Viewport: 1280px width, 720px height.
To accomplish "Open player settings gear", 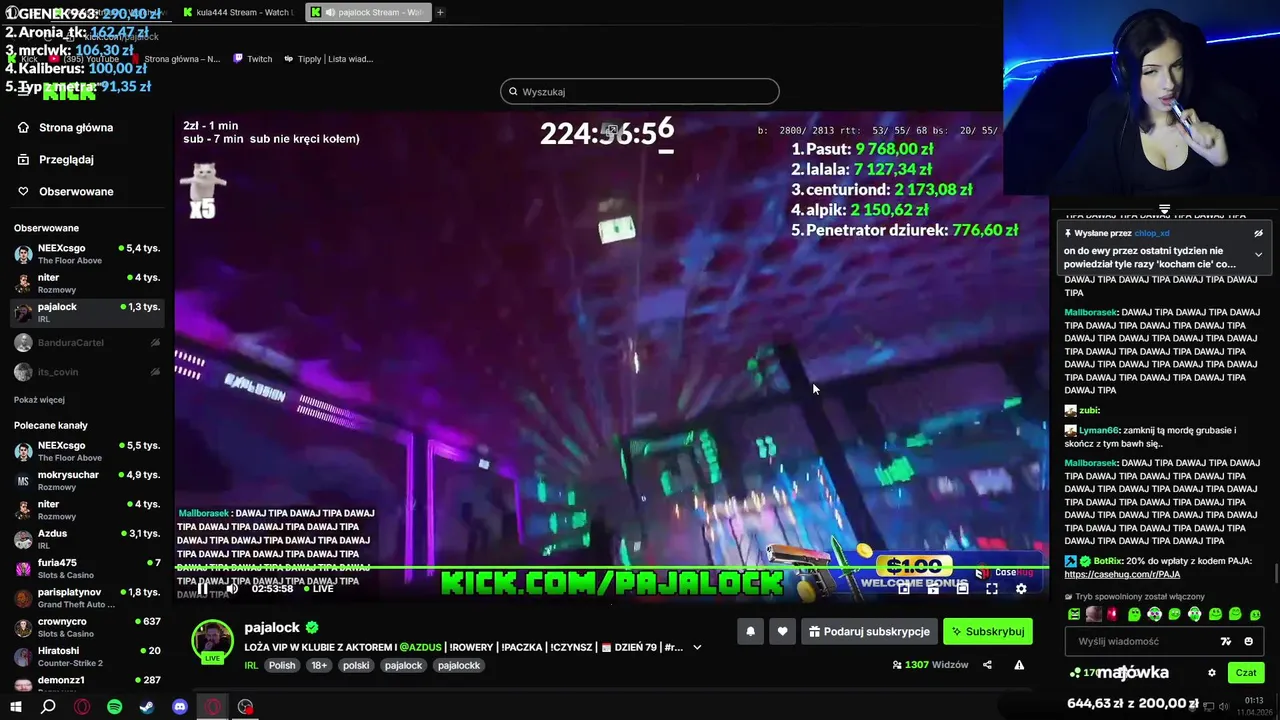I will (x=1021, y=589).
